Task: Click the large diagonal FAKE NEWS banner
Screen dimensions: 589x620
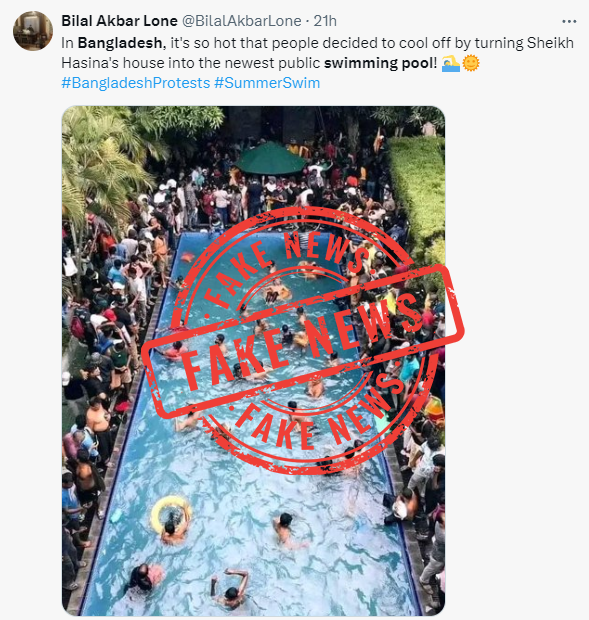Action: click(x=303, y=342)
